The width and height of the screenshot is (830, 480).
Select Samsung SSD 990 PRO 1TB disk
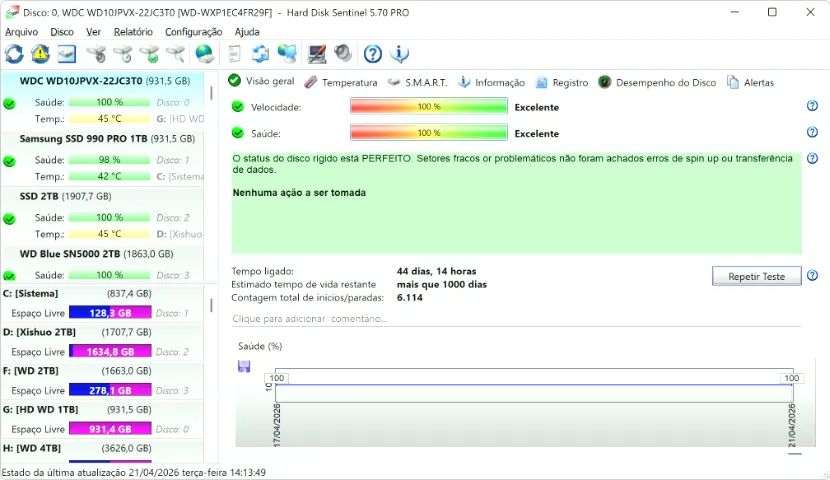[x=103, y=158]
